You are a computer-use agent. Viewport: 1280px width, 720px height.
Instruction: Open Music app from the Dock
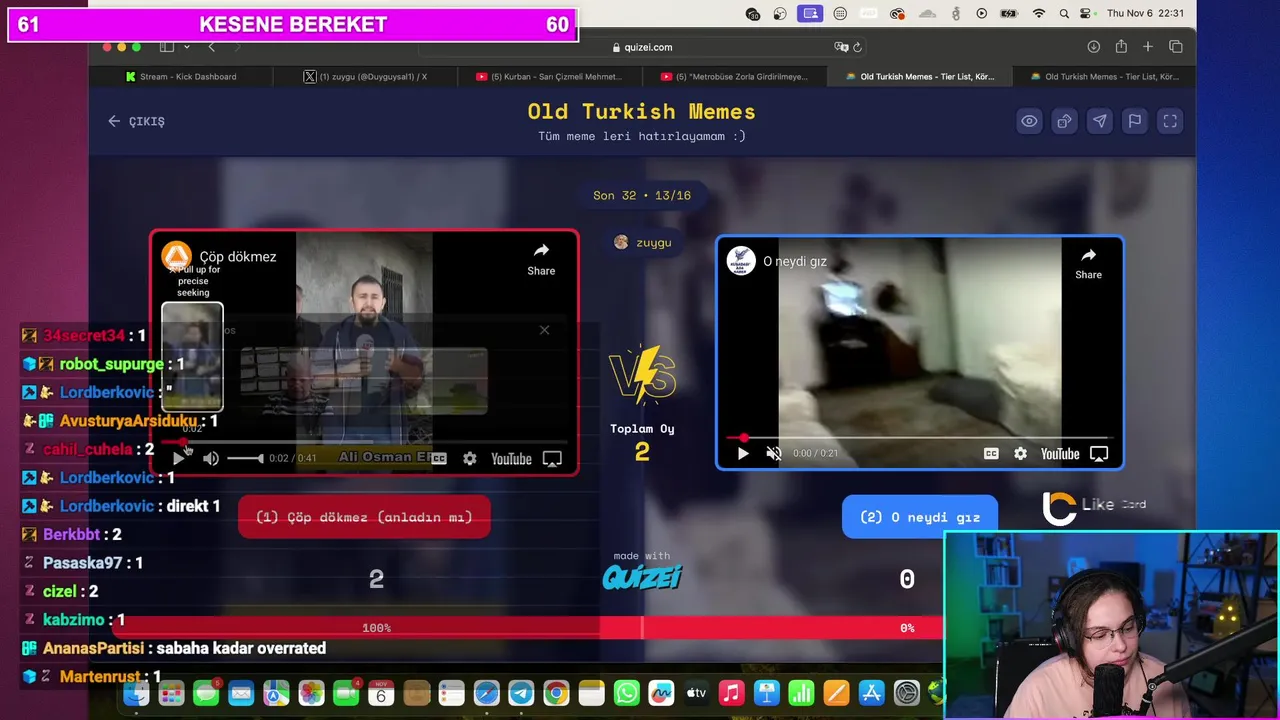[732, 693]
